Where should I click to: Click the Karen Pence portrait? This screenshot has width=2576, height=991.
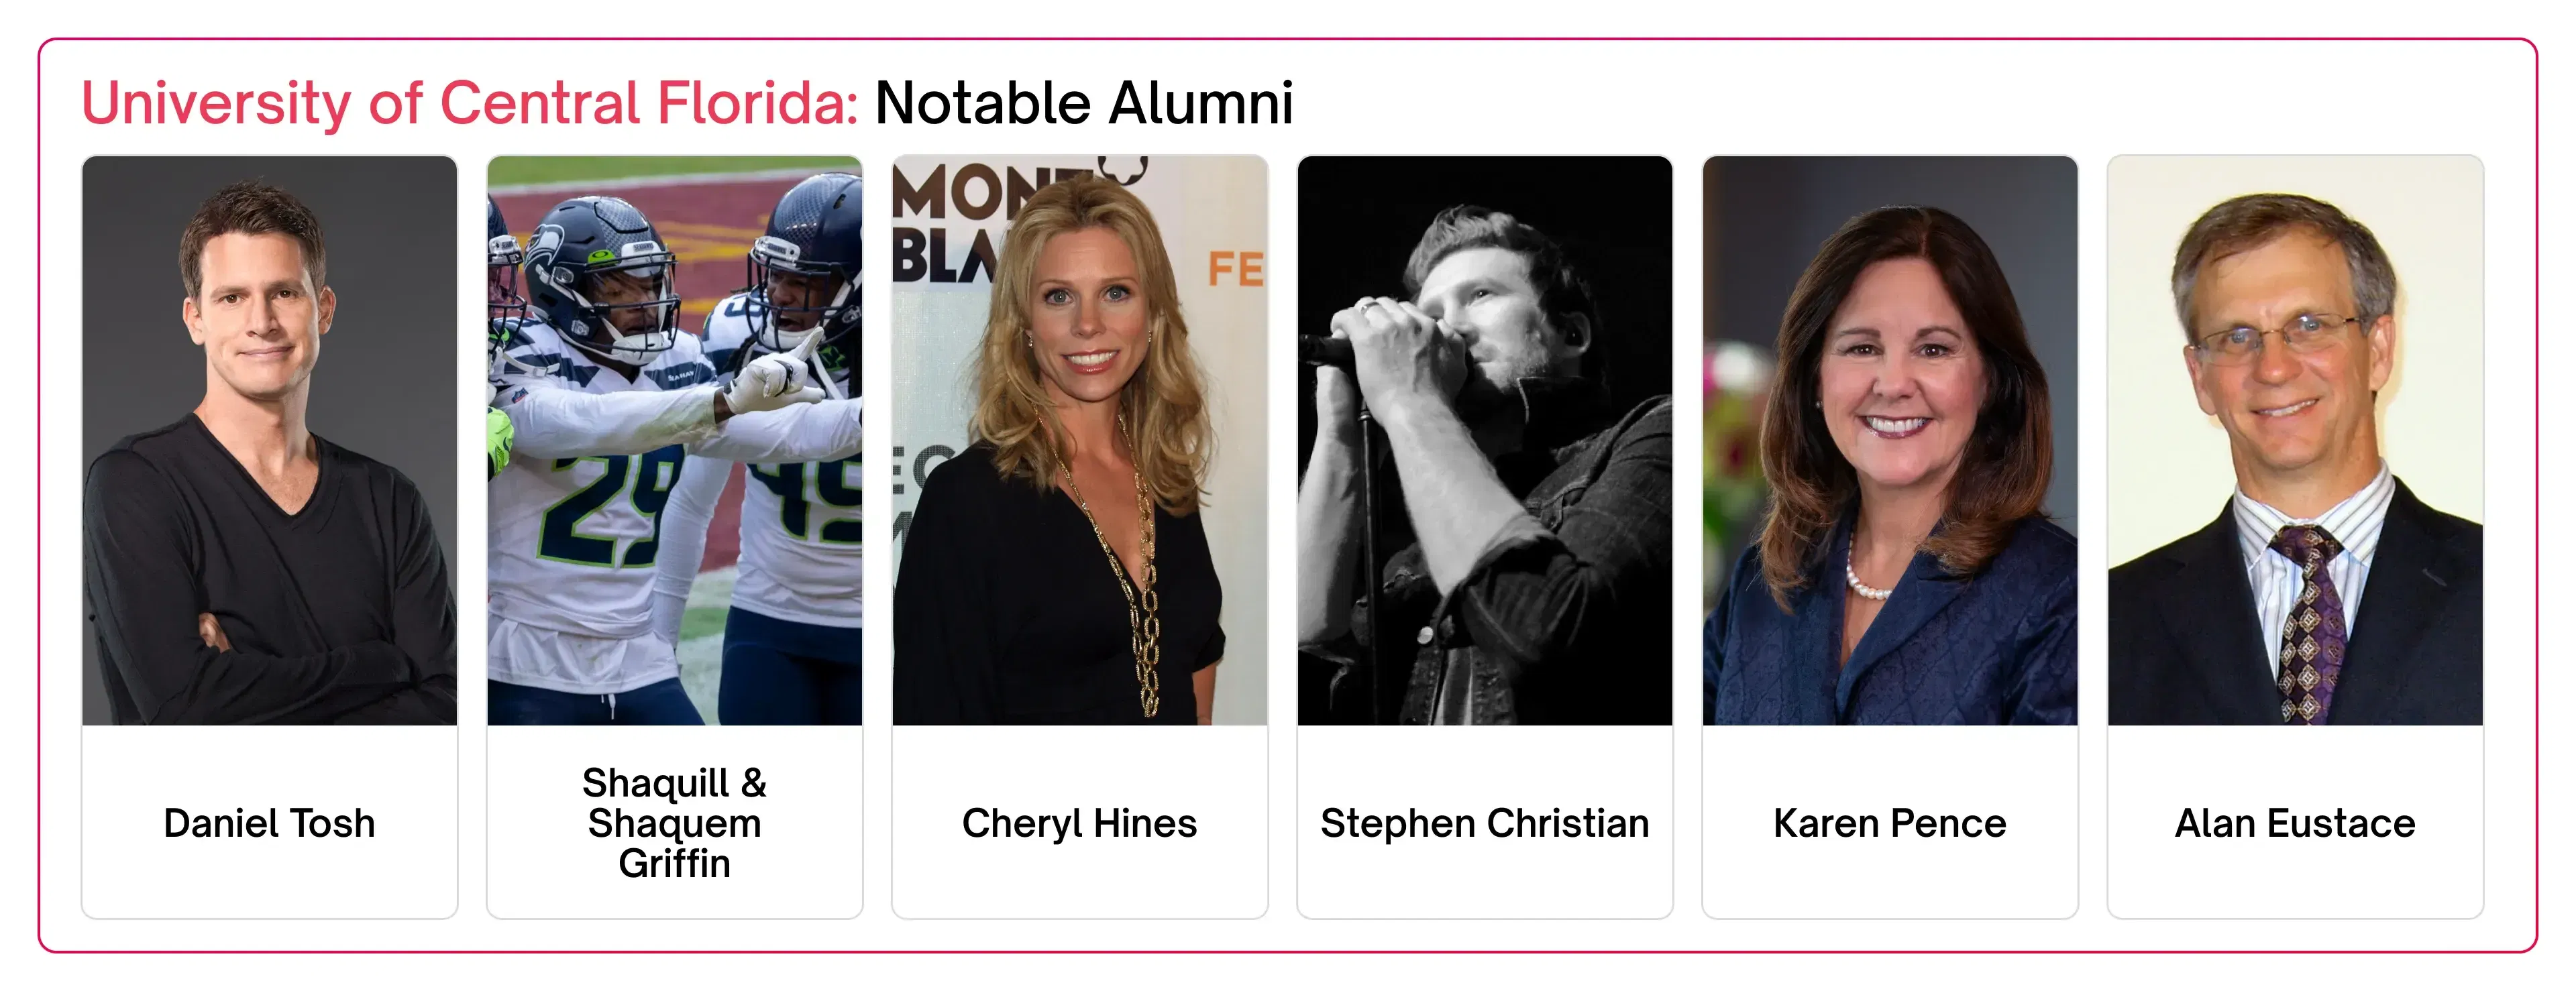point(1889,440)
